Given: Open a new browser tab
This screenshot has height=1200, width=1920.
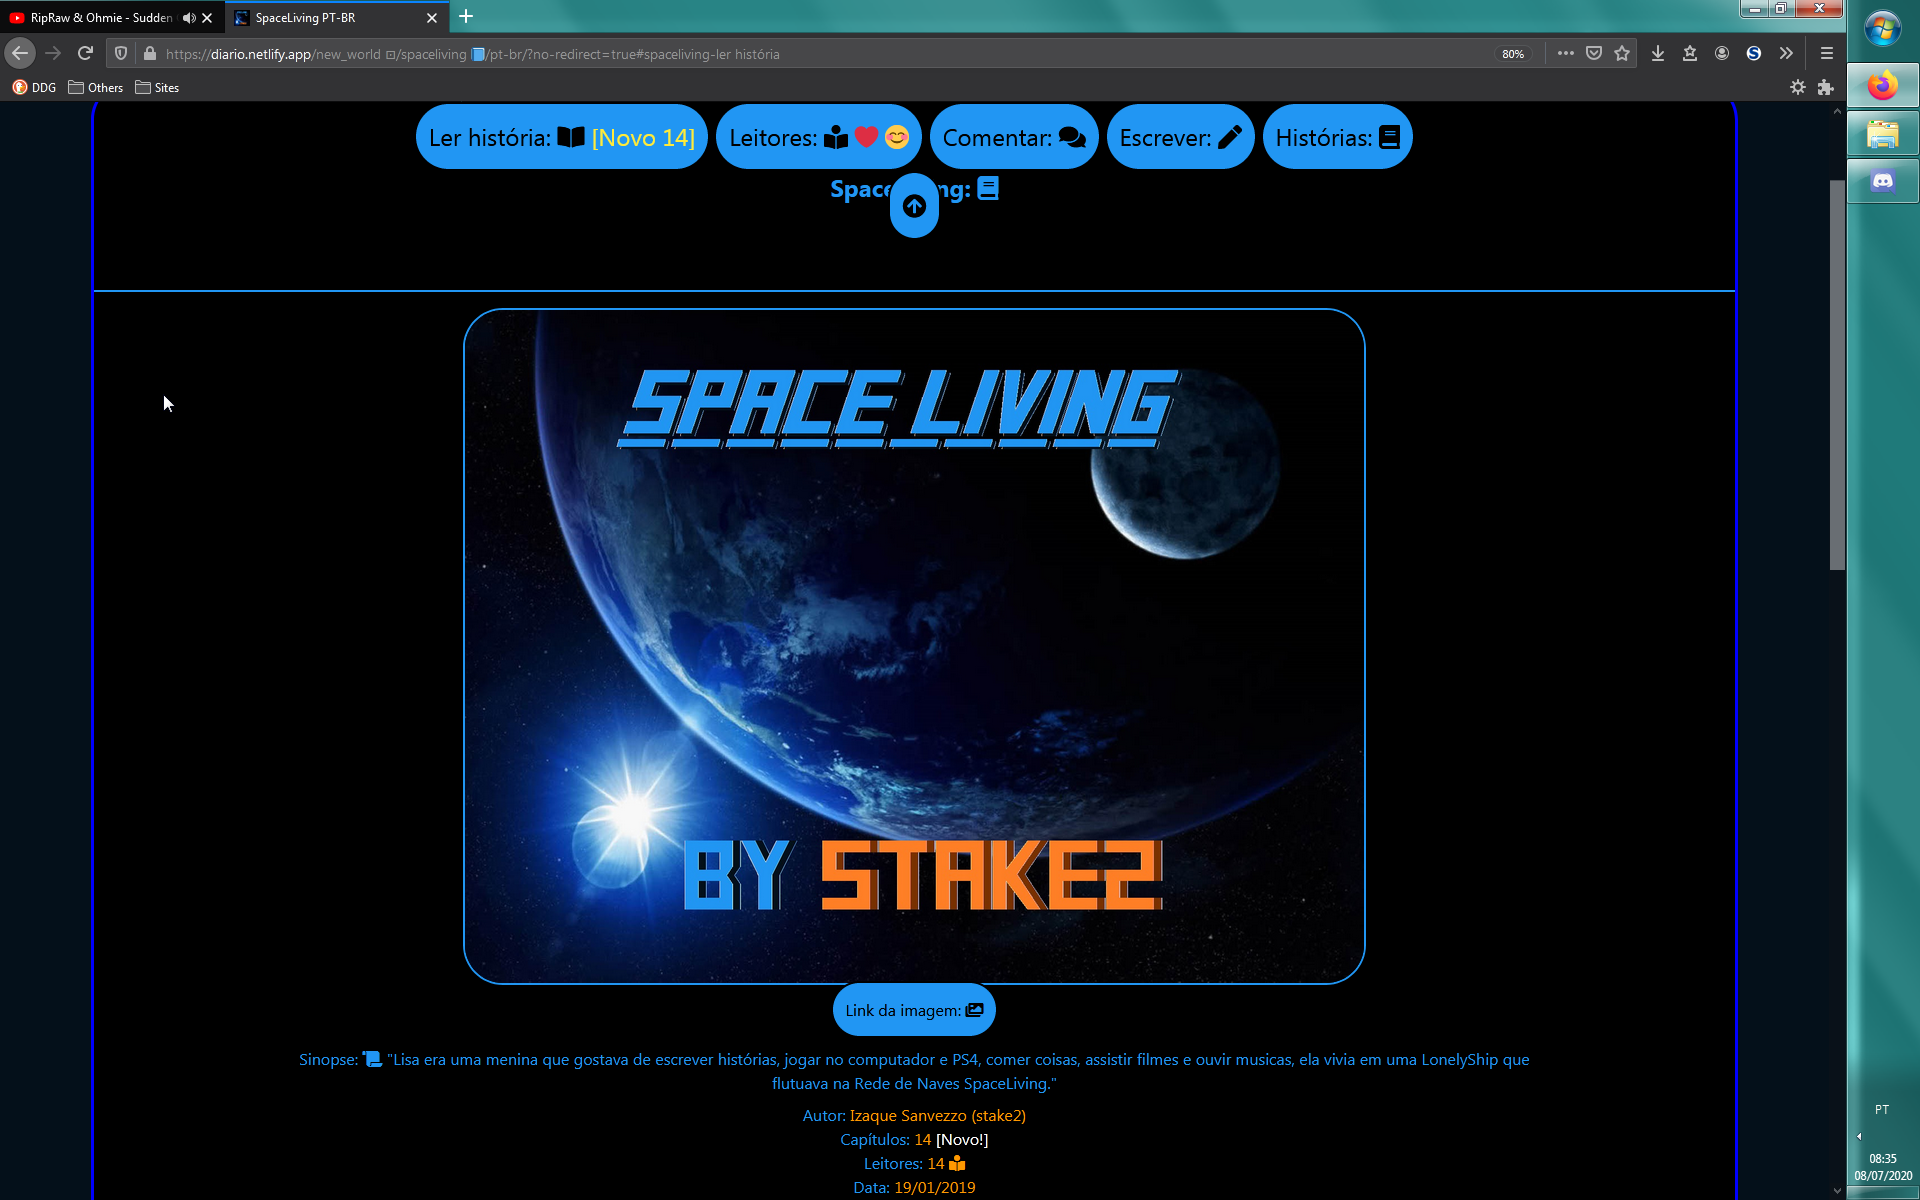Looking at the screenshot, I should pos(466,17).
